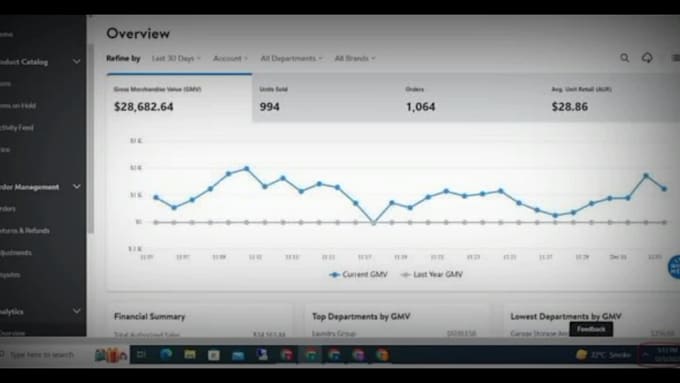
Task: Click the Feedback button
Action: [x=591, y=329]
